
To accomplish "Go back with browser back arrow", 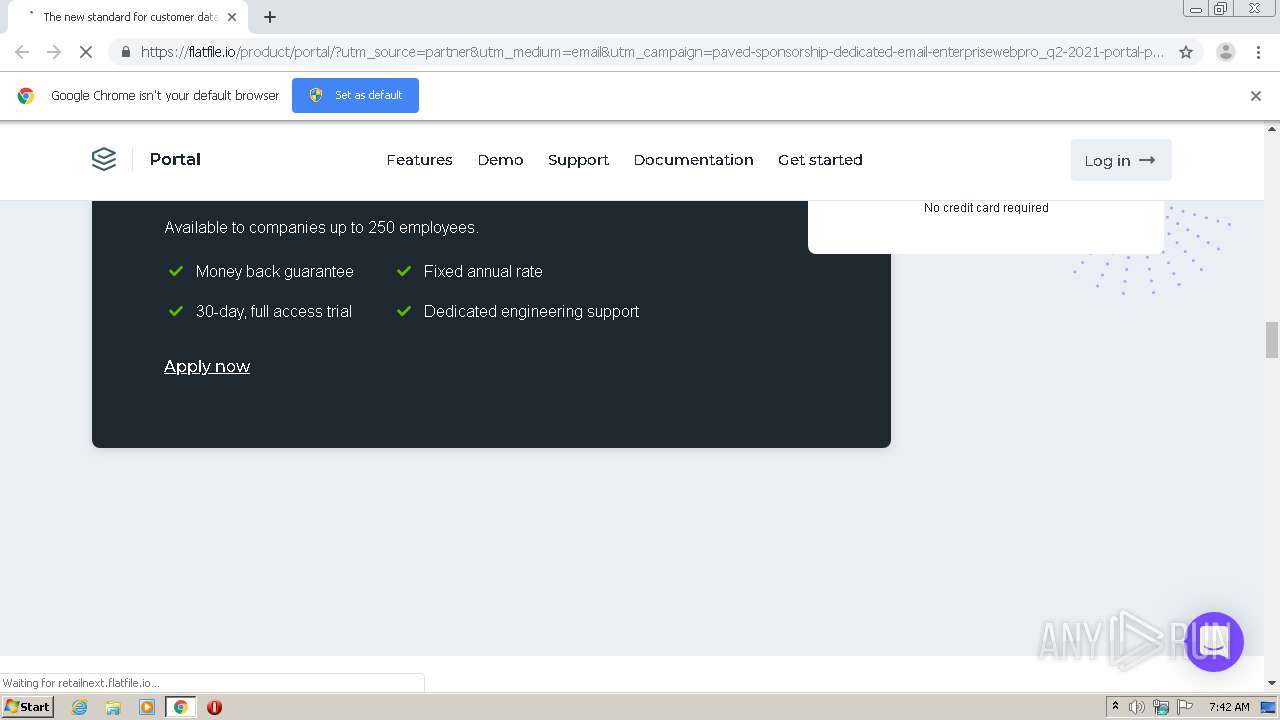I will point(22,52).
